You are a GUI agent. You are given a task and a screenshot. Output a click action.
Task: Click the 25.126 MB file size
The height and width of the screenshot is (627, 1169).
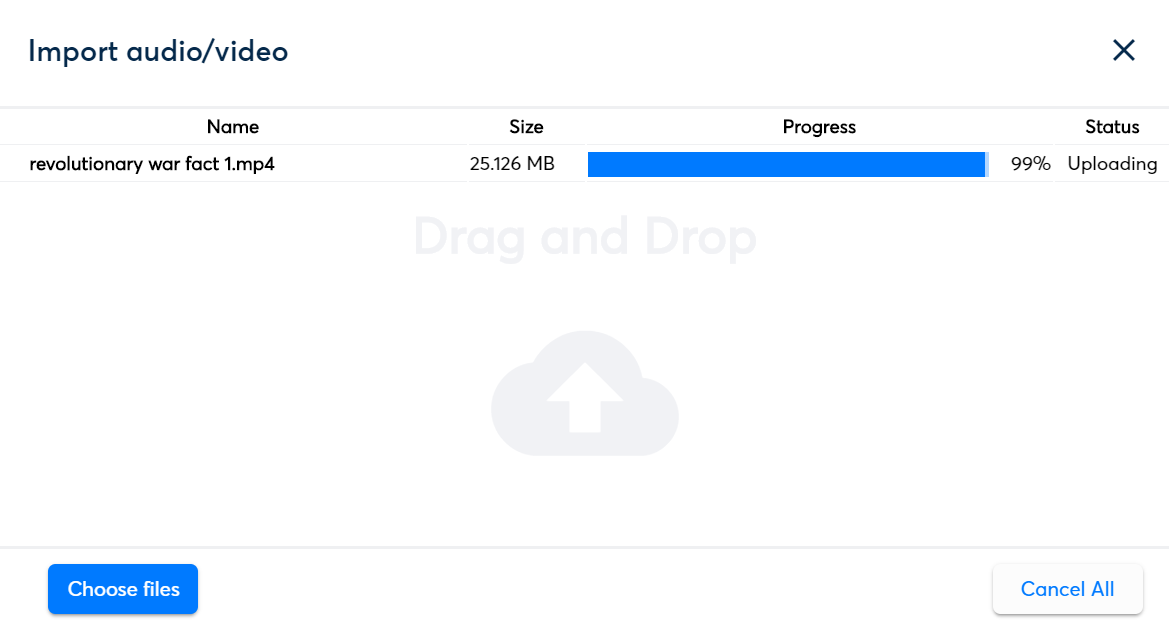click(x=512, y=164)
